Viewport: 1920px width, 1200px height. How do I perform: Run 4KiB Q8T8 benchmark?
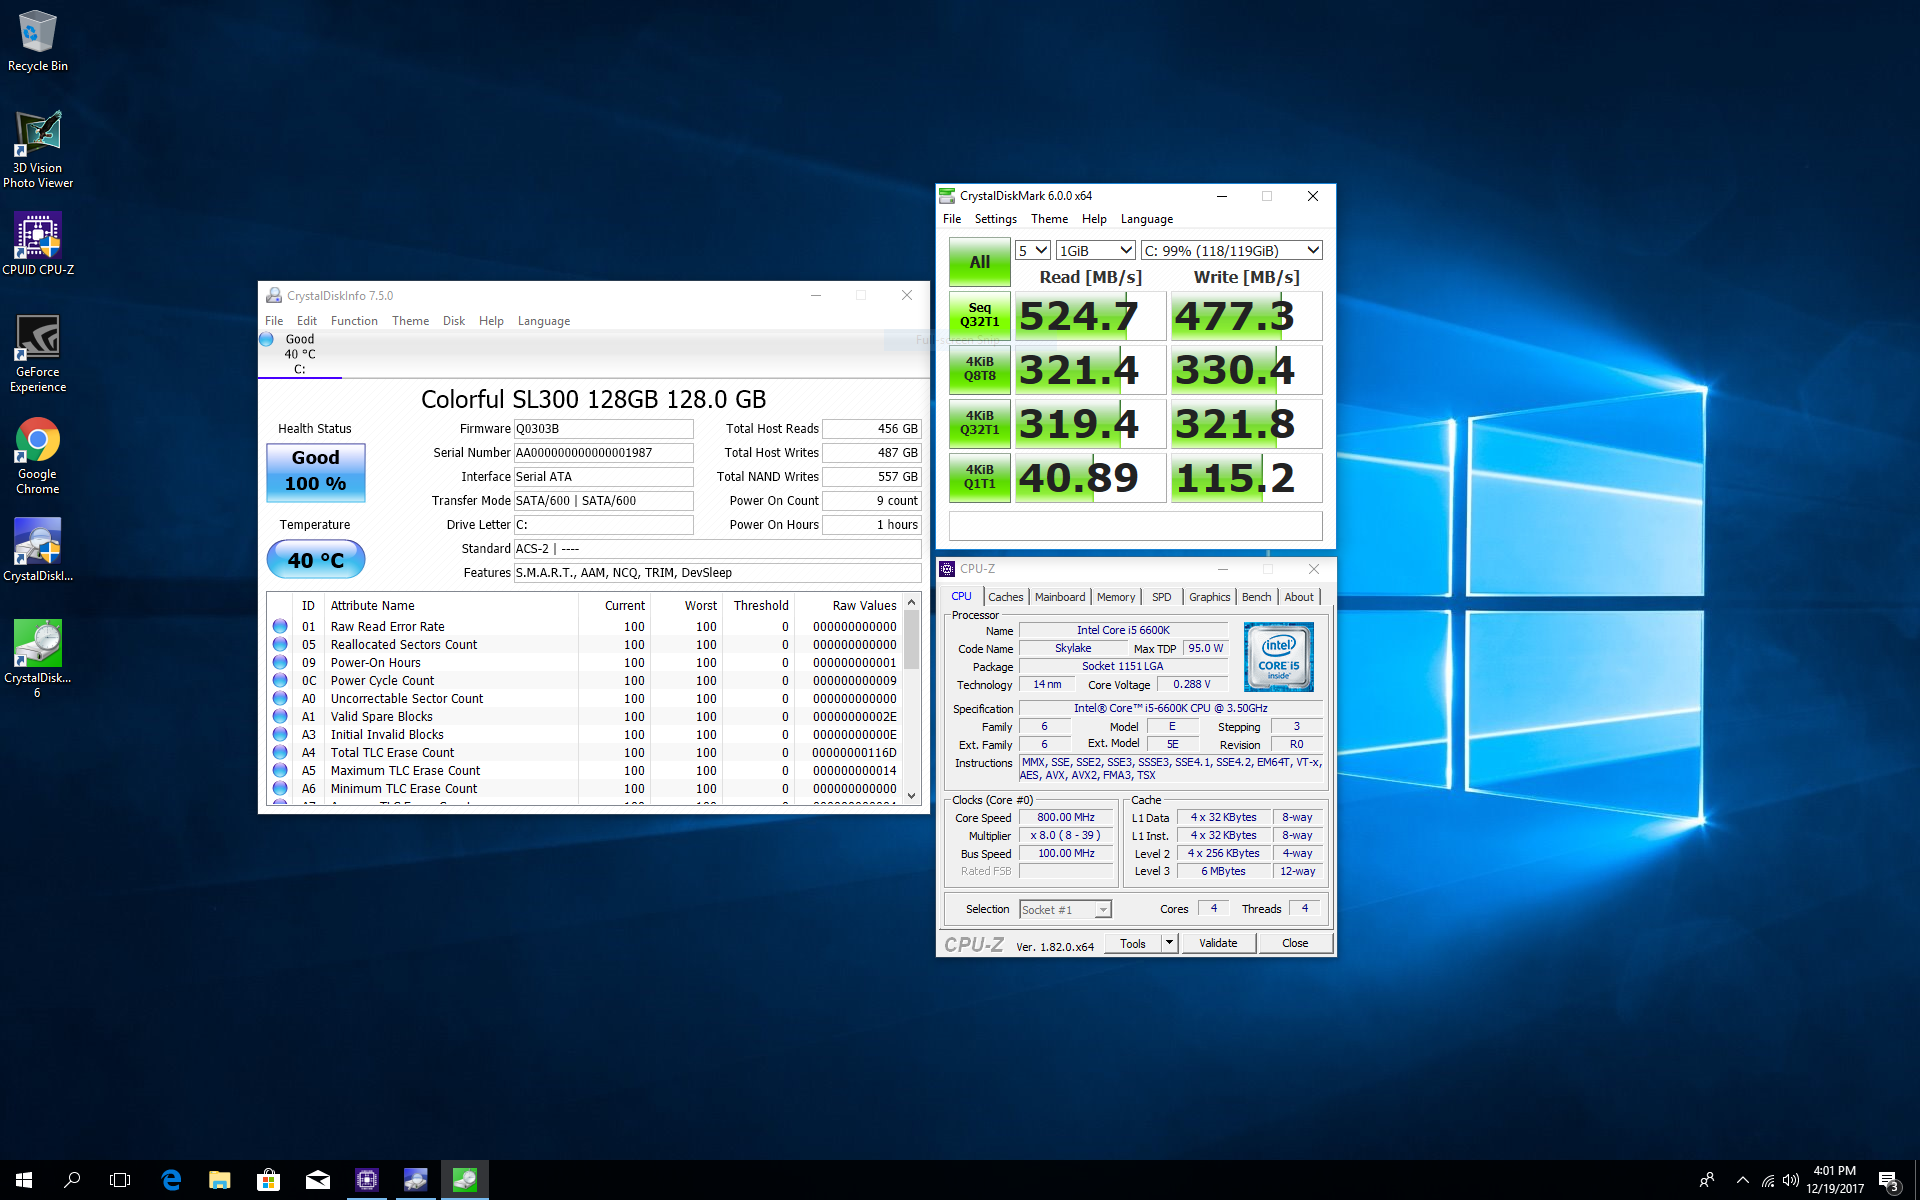(979, 369)
